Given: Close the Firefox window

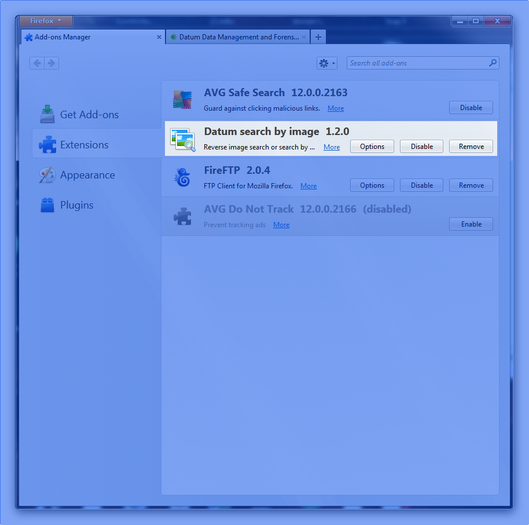Looking at the screenshot, I should [x=497, y=21].
